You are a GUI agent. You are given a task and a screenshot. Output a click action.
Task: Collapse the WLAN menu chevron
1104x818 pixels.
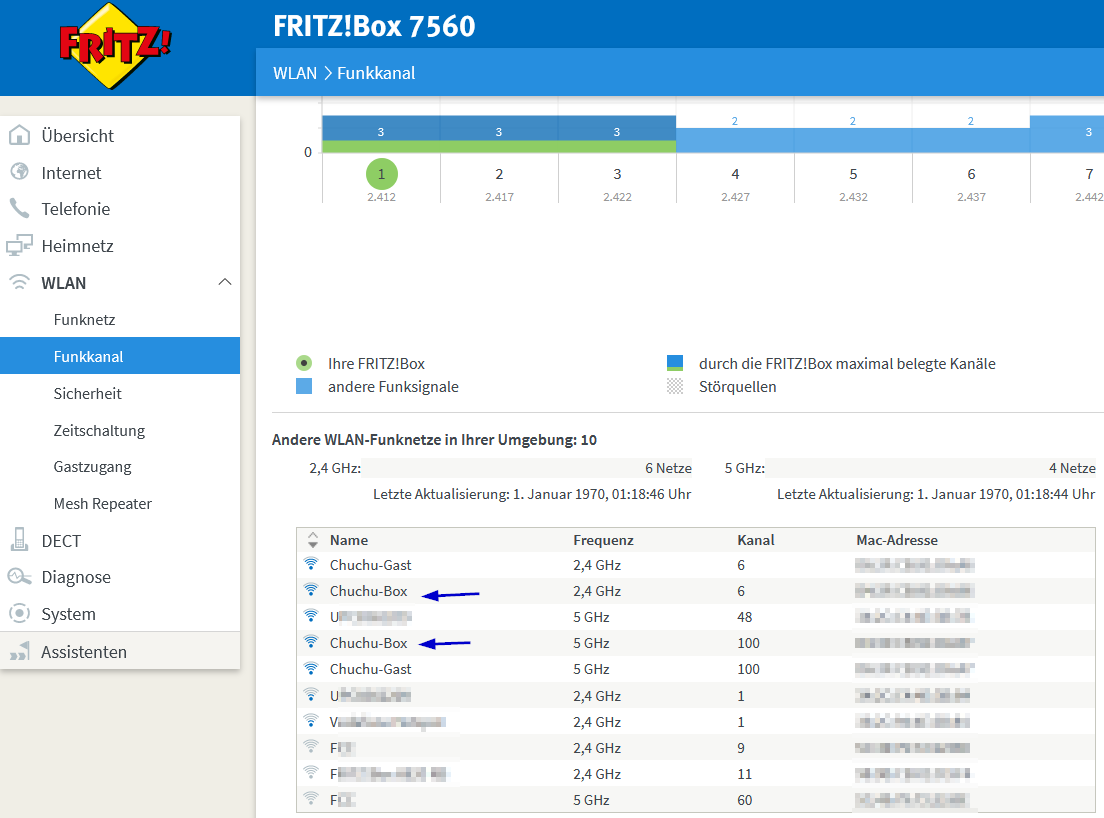(225, 282)
